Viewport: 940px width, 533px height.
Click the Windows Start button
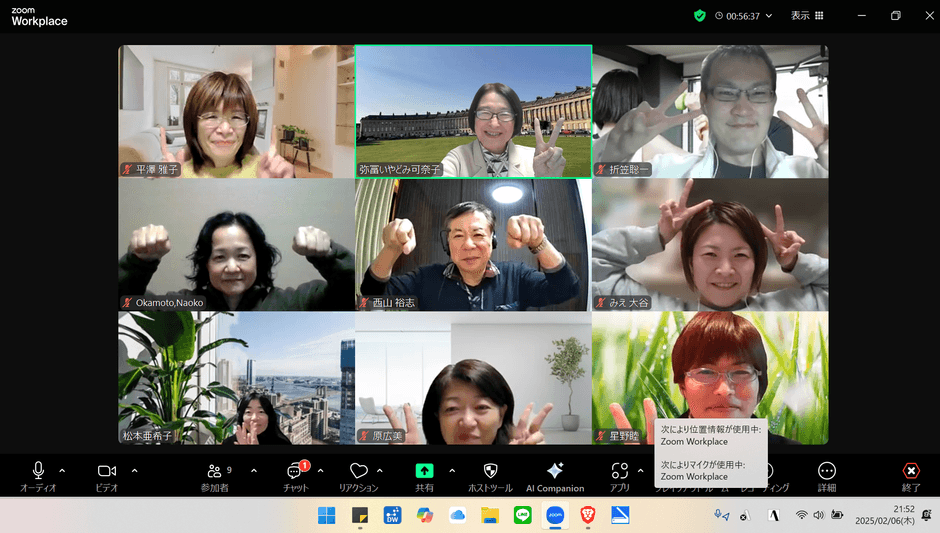pos(327,515)
